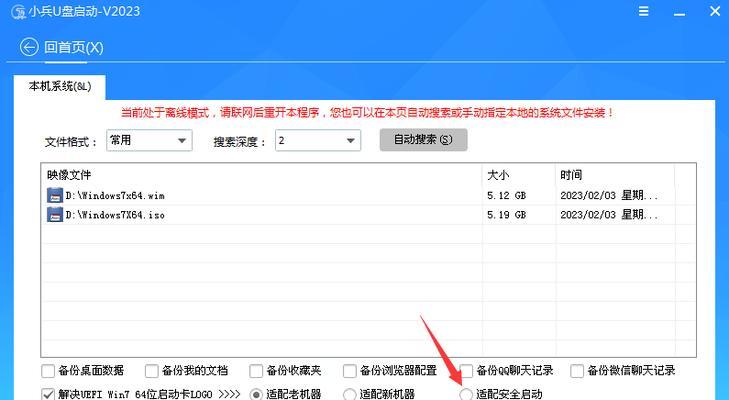Enable the 备份桌面数据 checkbox

(x=48, y=371)
